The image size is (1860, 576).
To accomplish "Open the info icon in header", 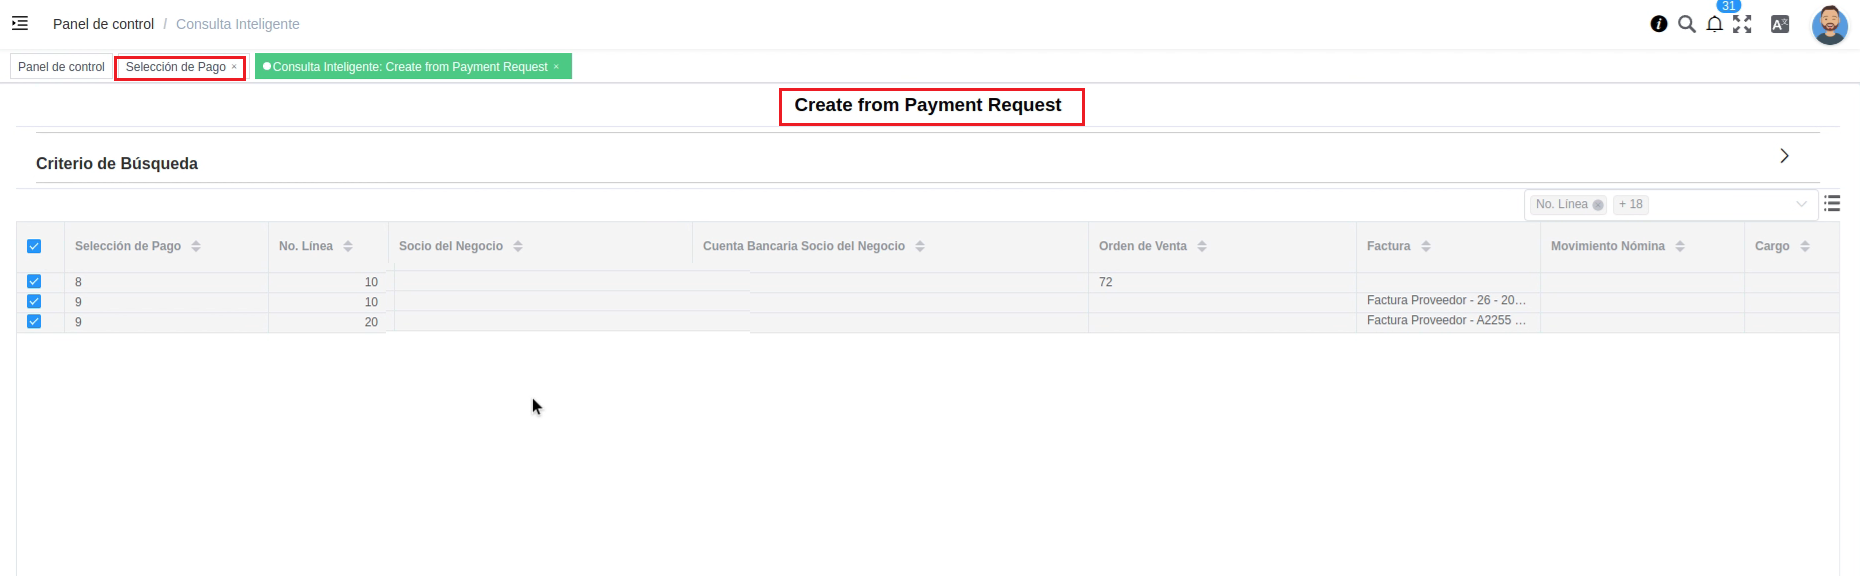I will 1658,24.
